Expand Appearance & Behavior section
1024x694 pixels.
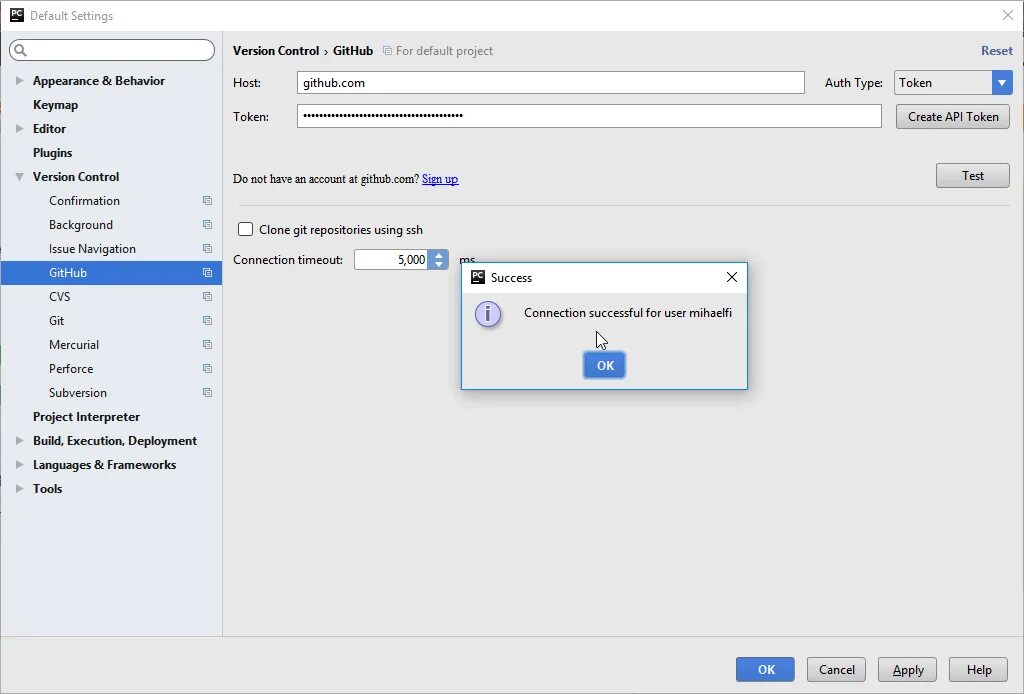pyautogui.click(x=20, y=80)
